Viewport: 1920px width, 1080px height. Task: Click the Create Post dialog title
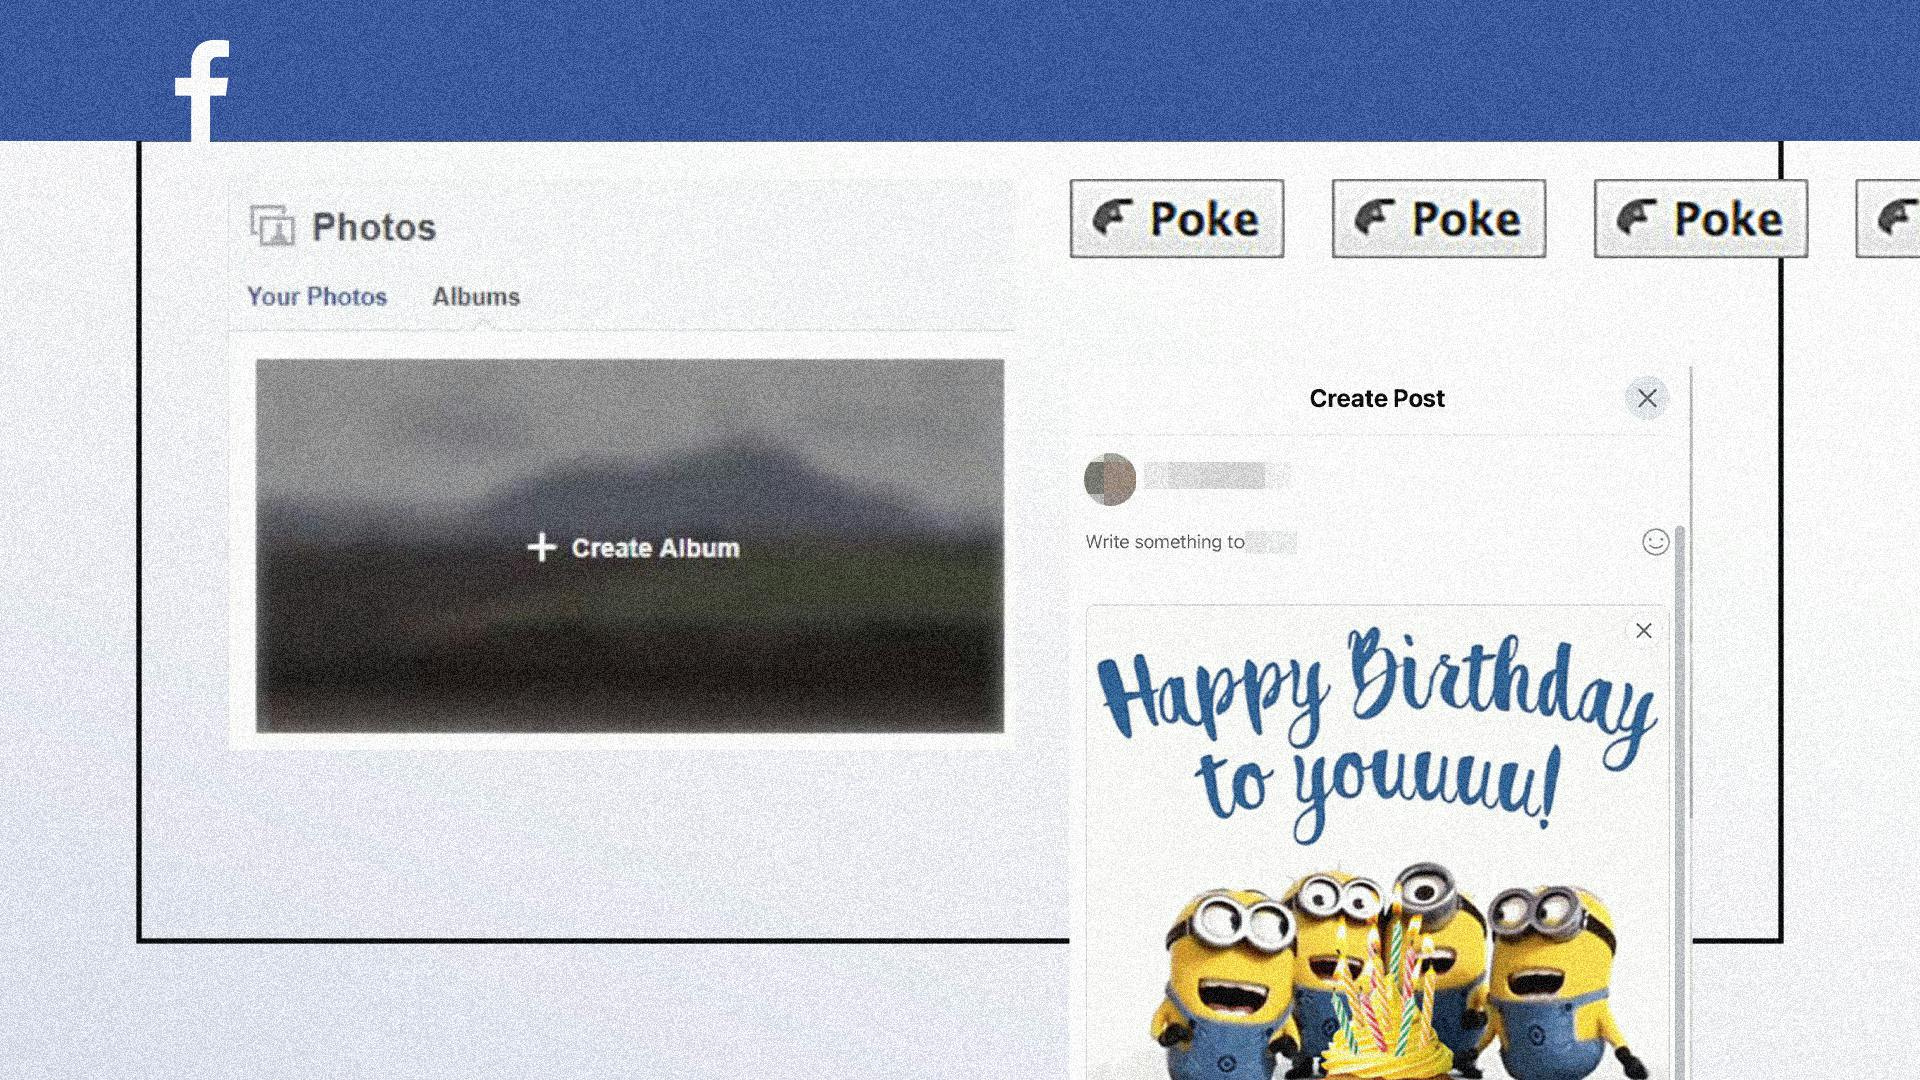(x=1377, y=398)
